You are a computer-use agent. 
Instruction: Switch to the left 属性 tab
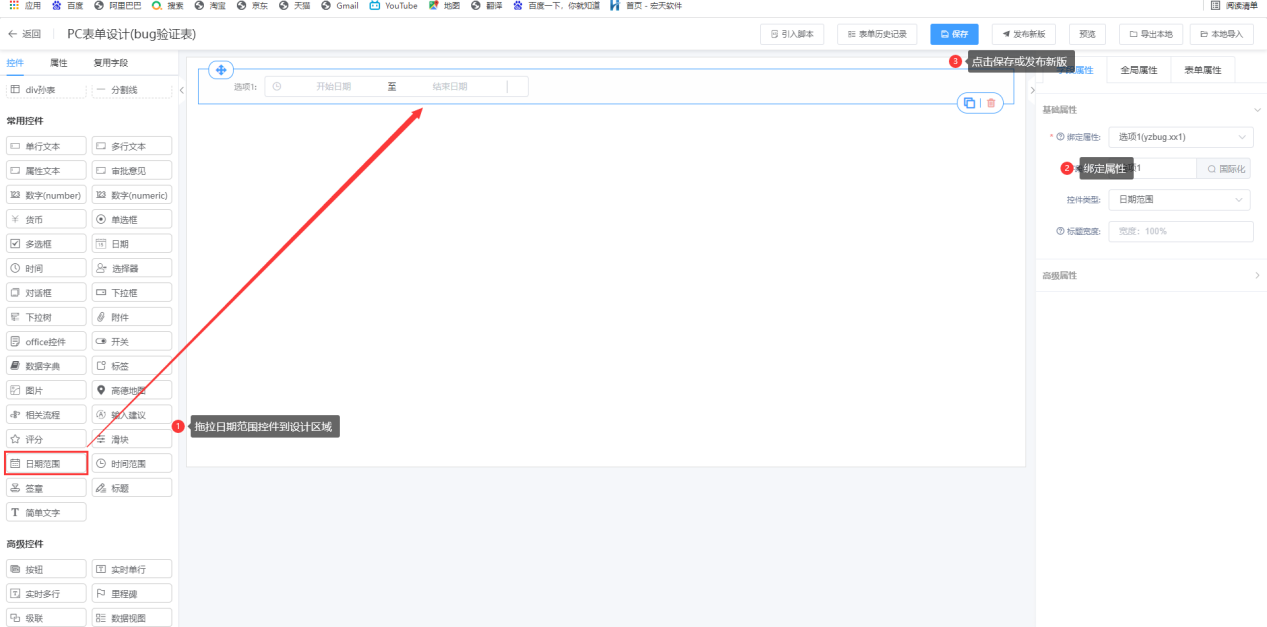tap(59, 63)
